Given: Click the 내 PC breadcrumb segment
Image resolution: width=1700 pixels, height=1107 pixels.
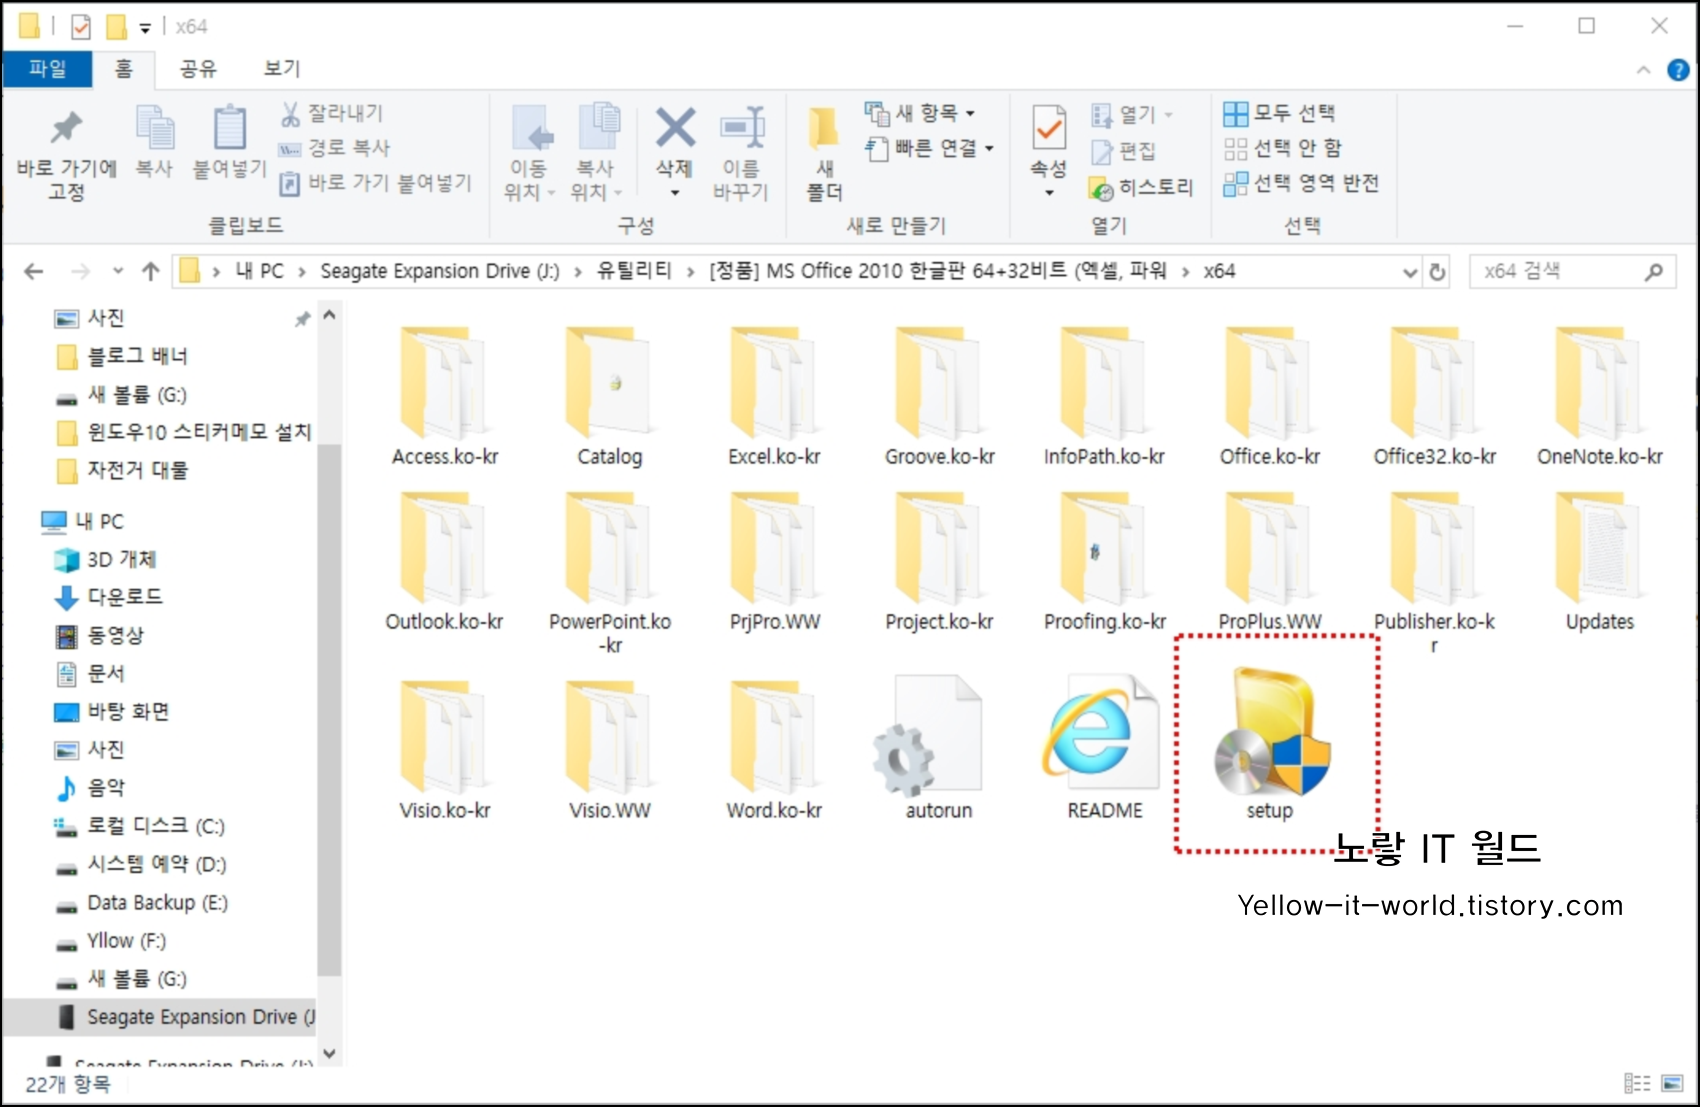Looking at the screenshot, I should (x=260, y=271).
